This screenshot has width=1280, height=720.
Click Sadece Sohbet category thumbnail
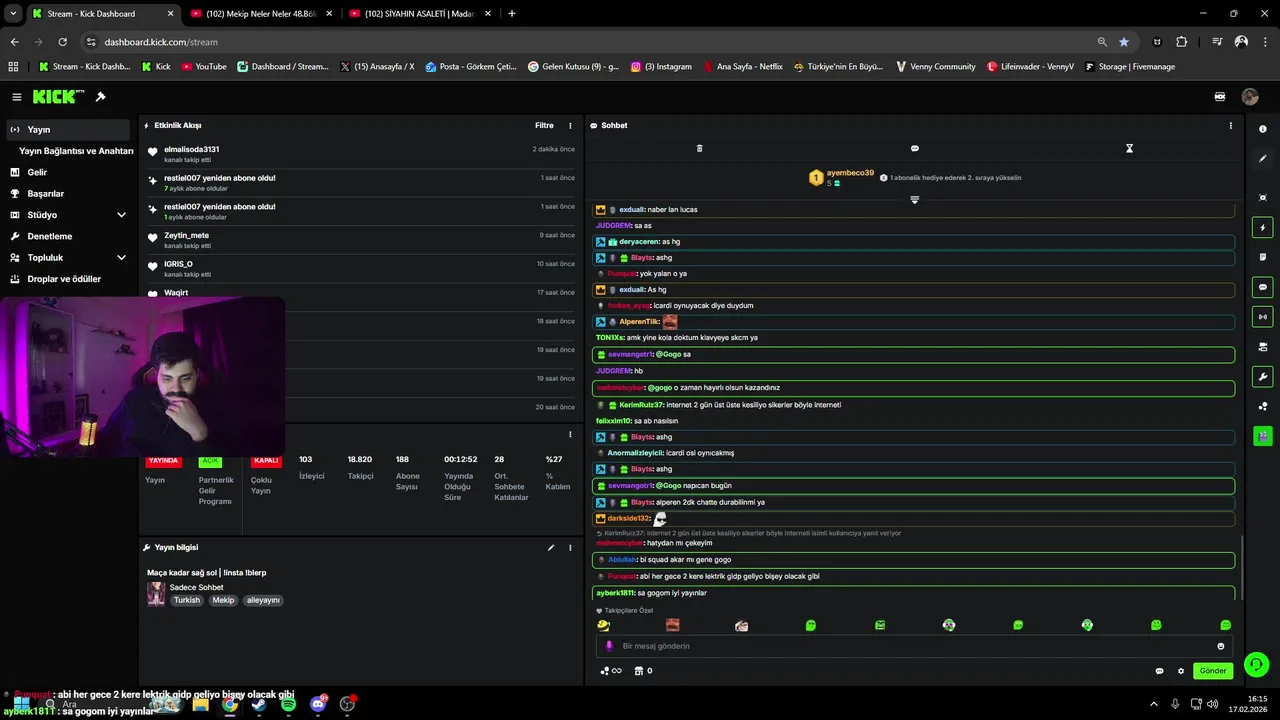156,594
